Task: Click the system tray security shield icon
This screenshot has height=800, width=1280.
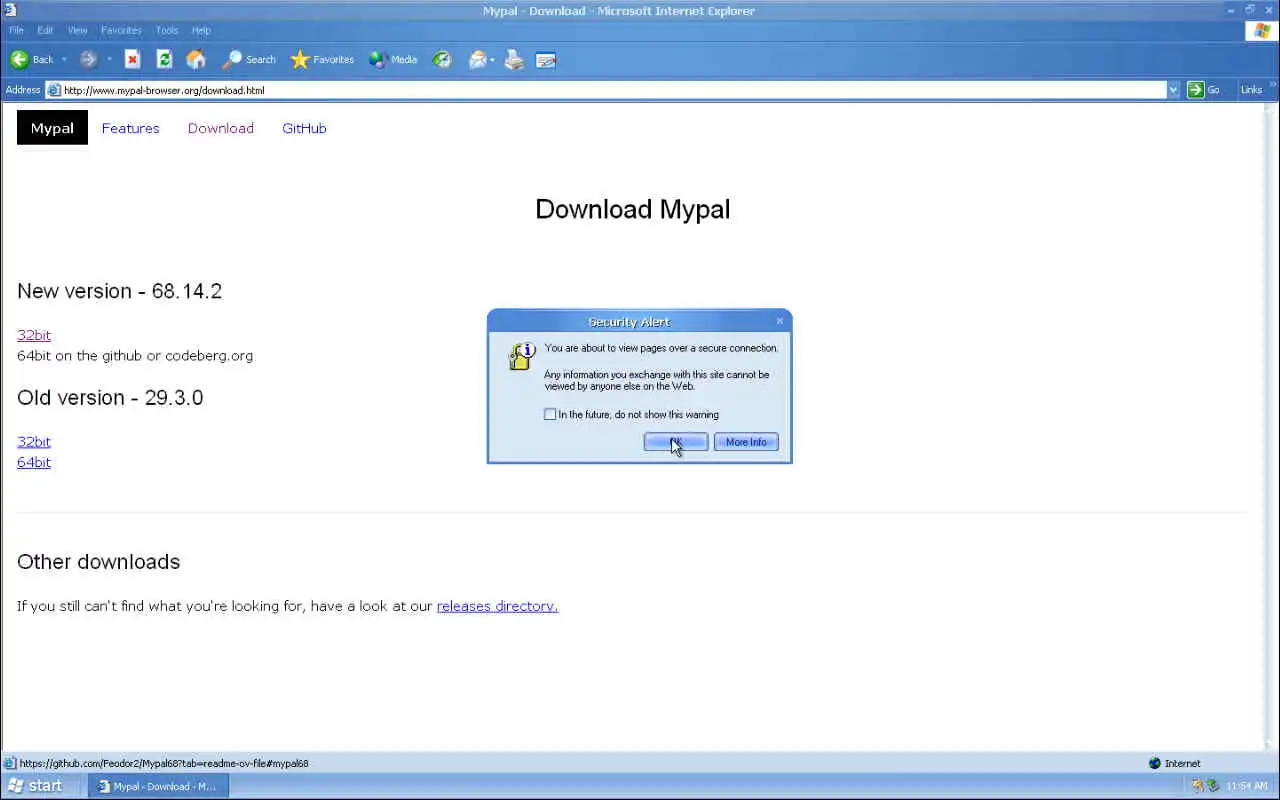Action: 1197,786
